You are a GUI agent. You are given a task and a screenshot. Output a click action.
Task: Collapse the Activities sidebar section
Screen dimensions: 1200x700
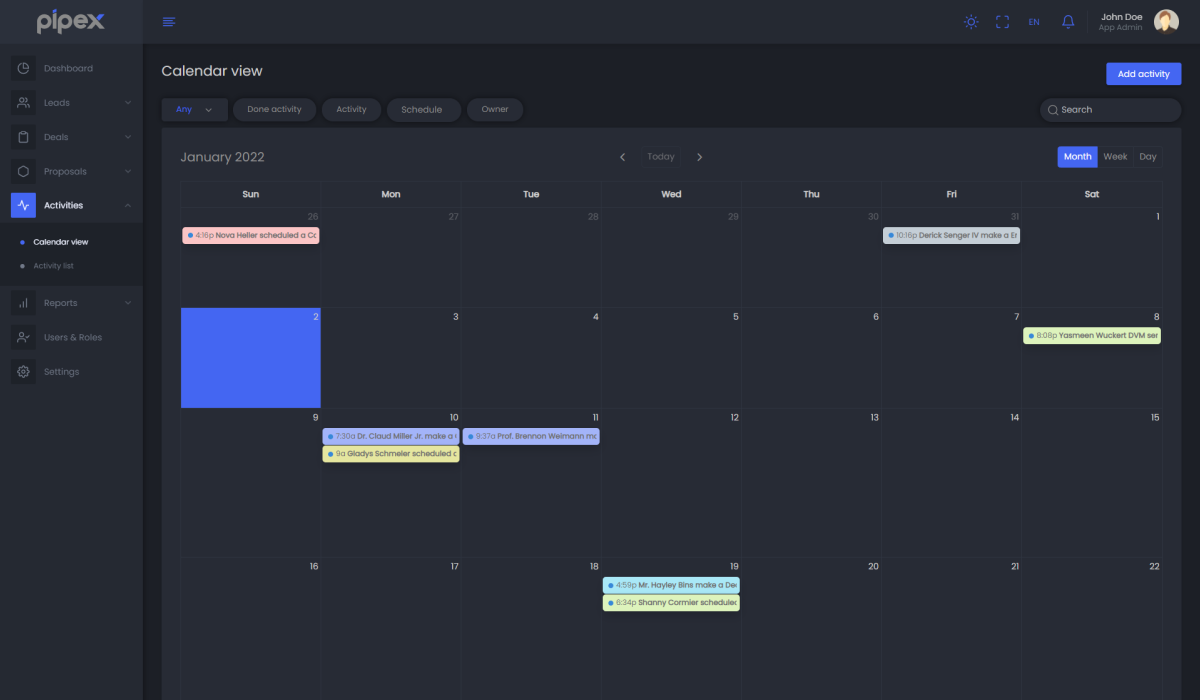tap(128, 205)
